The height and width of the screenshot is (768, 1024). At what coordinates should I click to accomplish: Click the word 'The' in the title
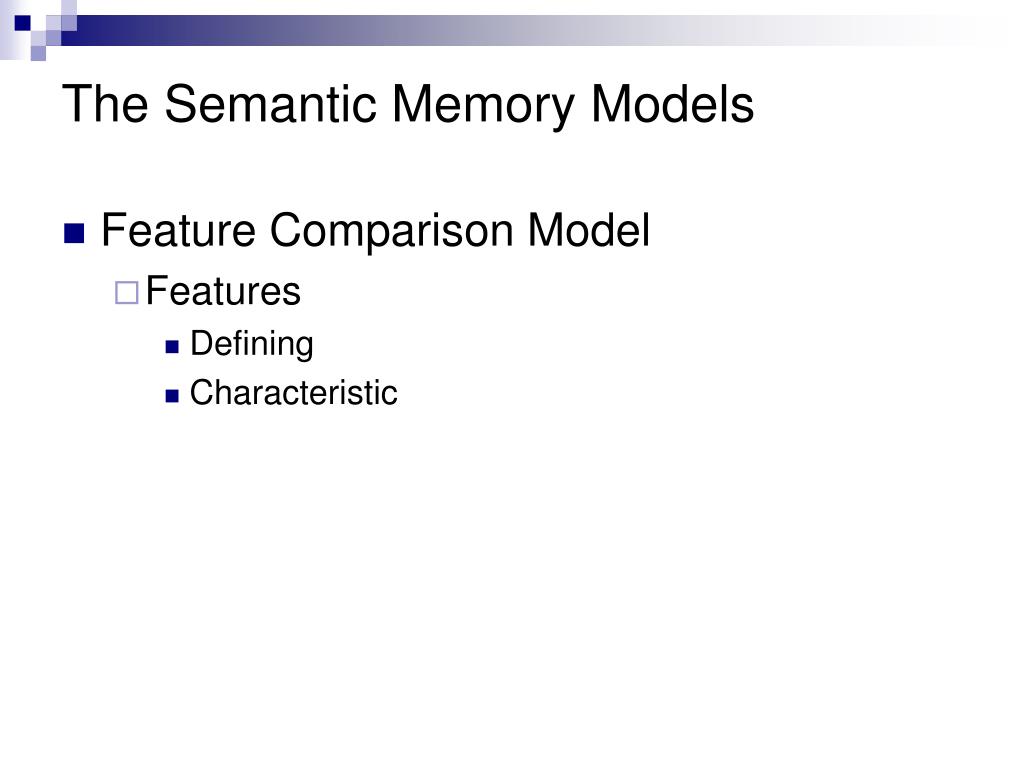[x=106, y=104]
